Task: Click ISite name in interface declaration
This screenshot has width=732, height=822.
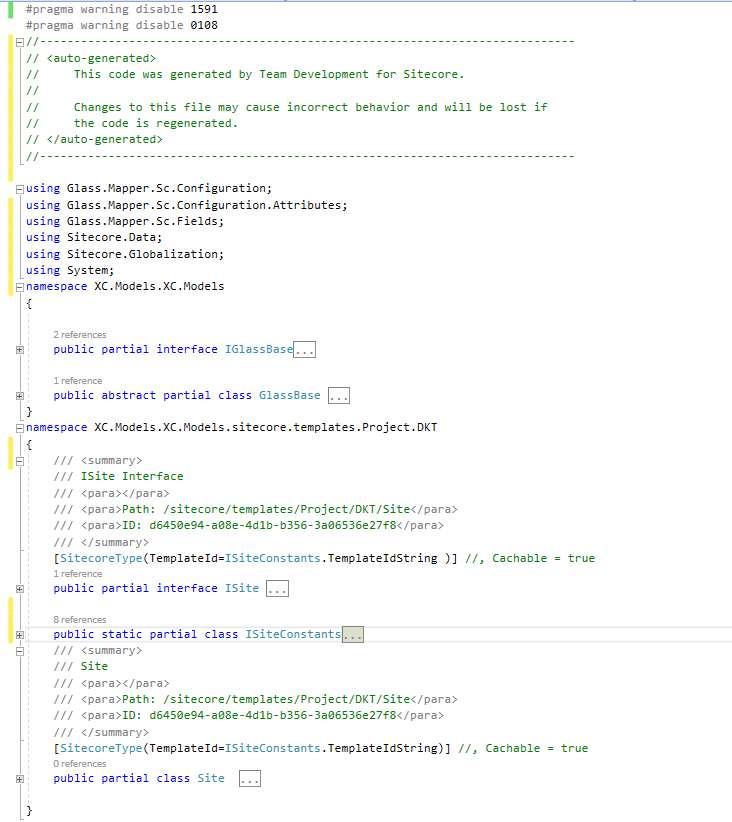Action: (242, 588)
